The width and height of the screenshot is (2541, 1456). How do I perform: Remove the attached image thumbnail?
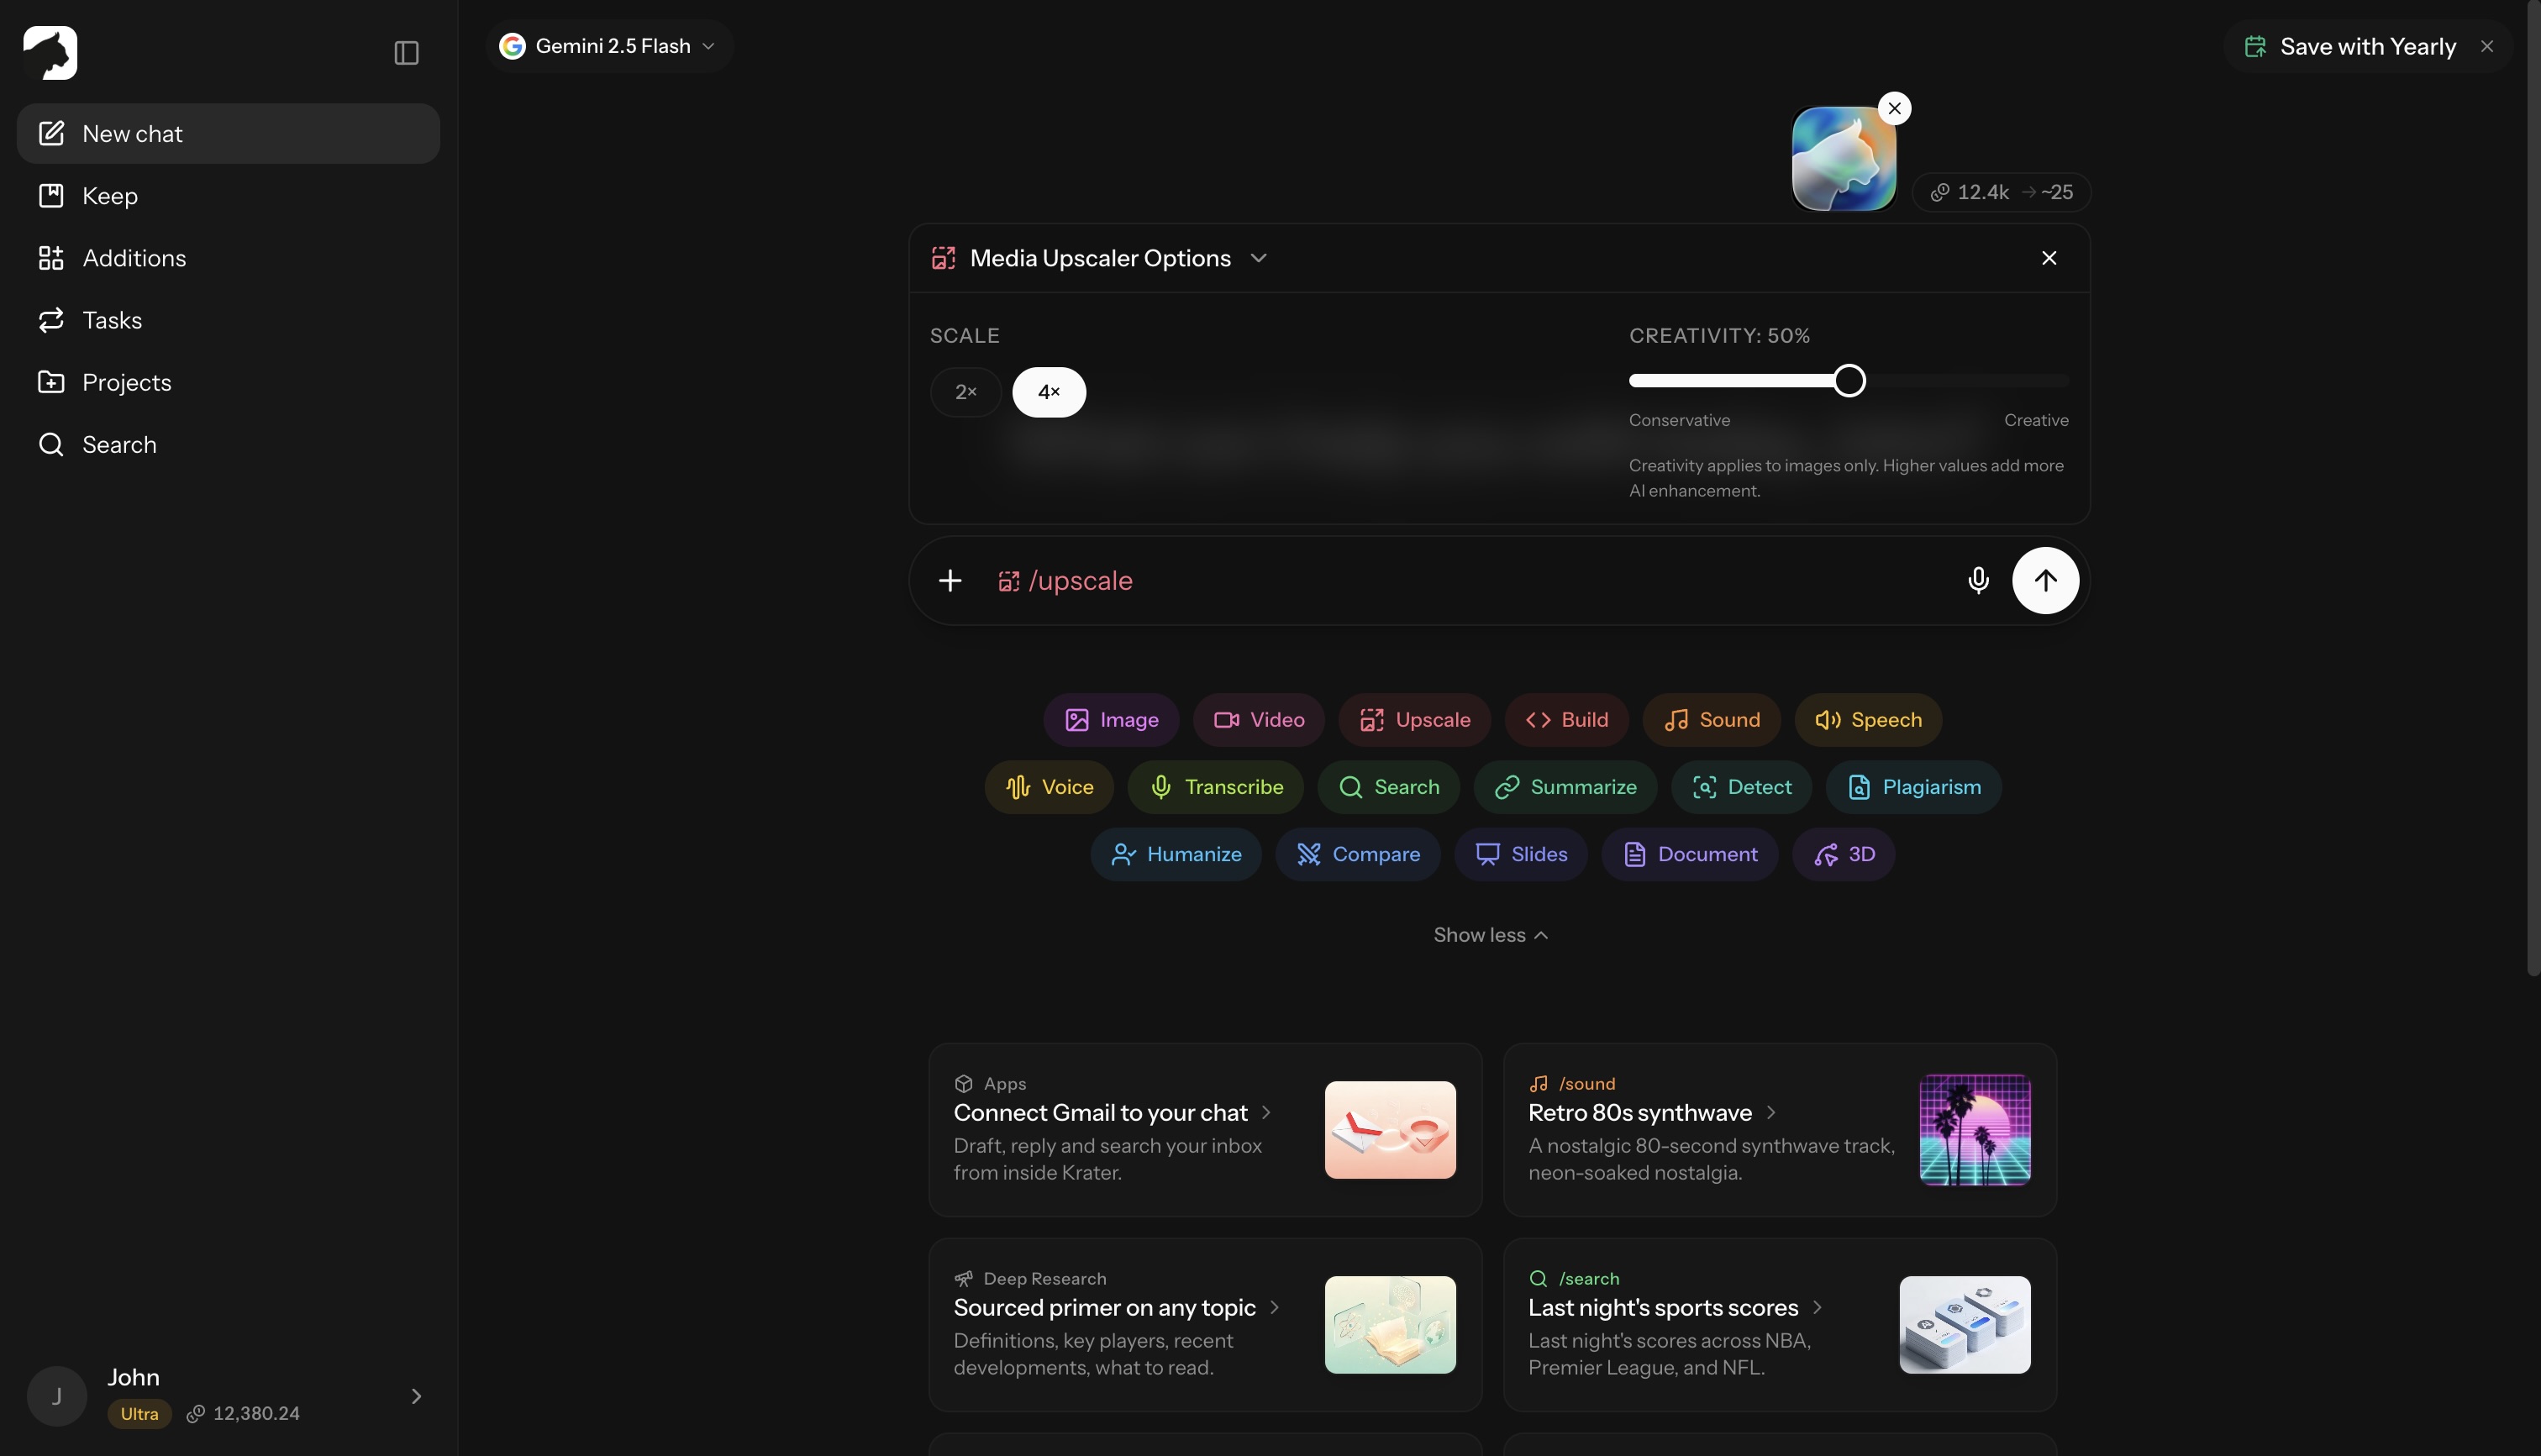[x=1894, y=108]
